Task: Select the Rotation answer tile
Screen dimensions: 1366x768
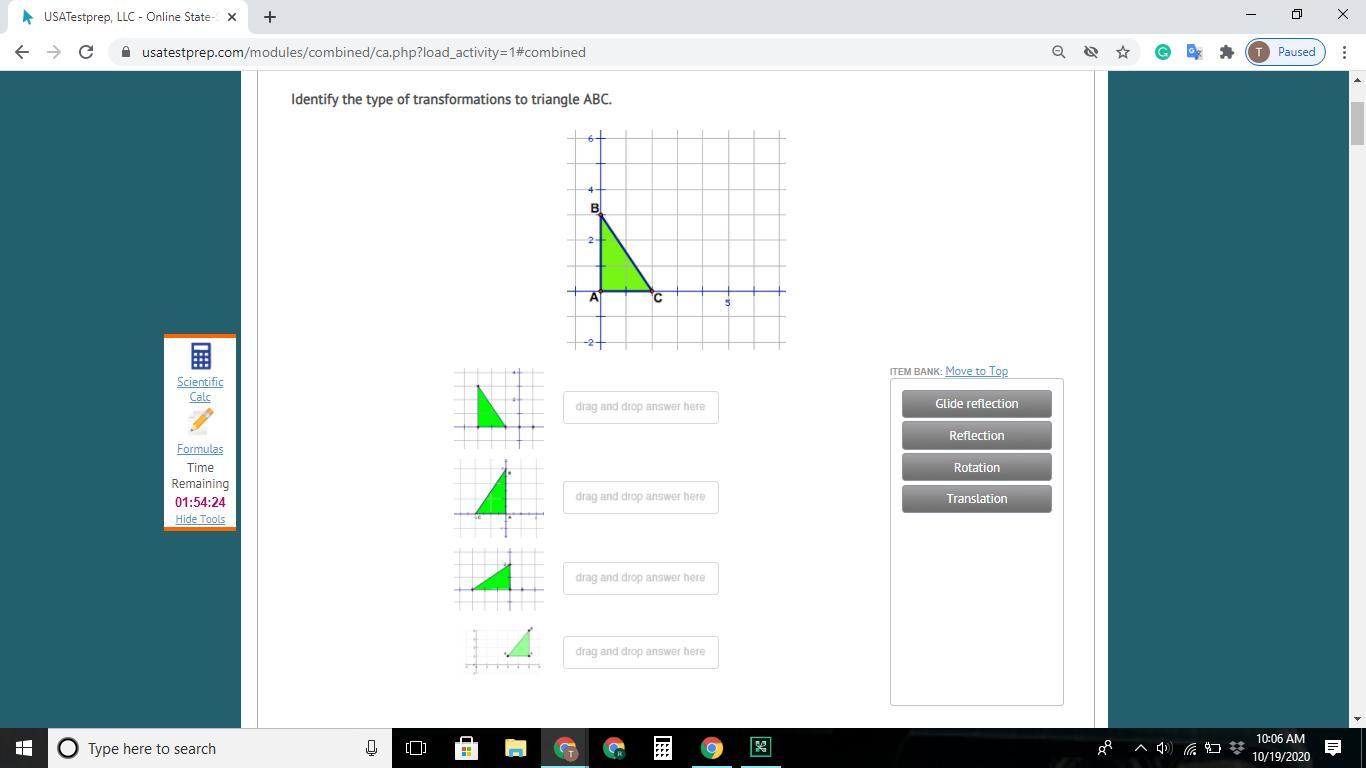Action: [x=977, y=468]
